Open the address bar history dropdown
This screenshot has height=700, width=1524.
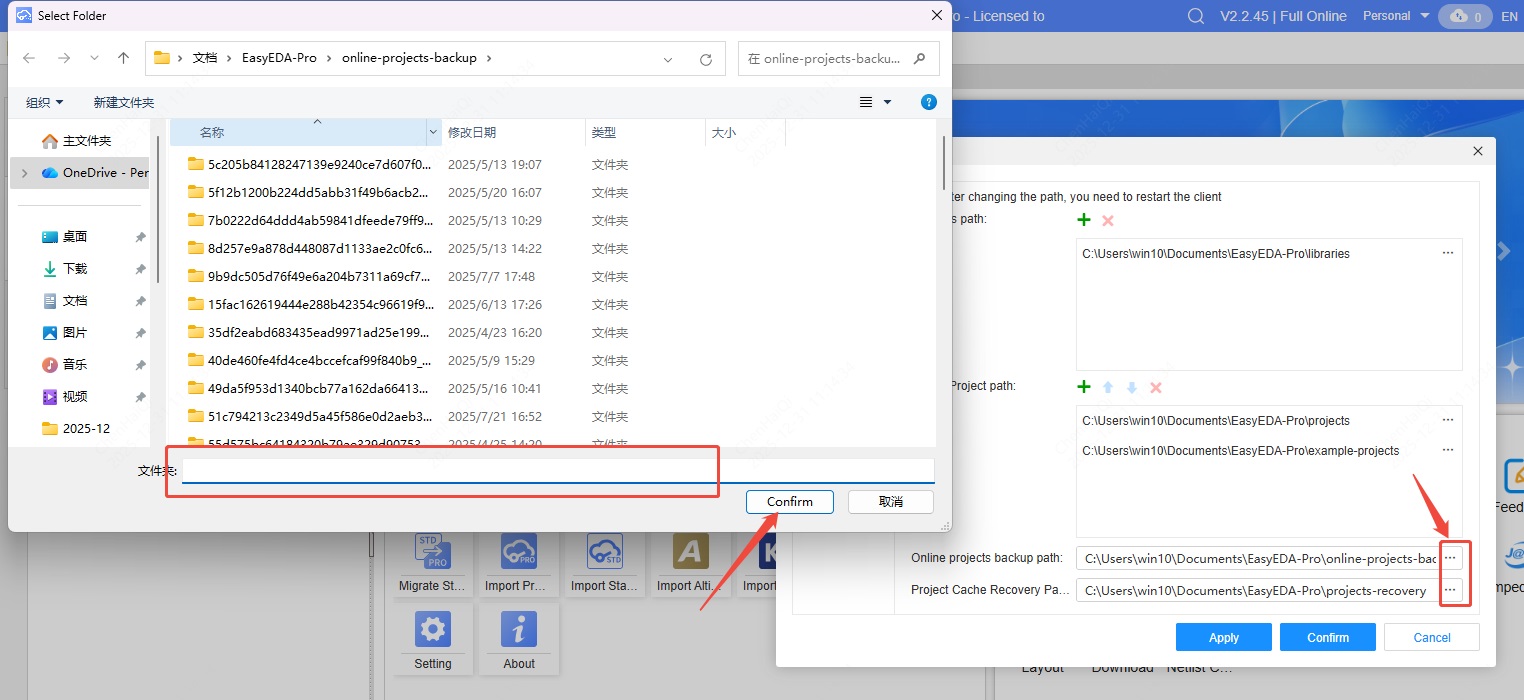pos(668,59)
